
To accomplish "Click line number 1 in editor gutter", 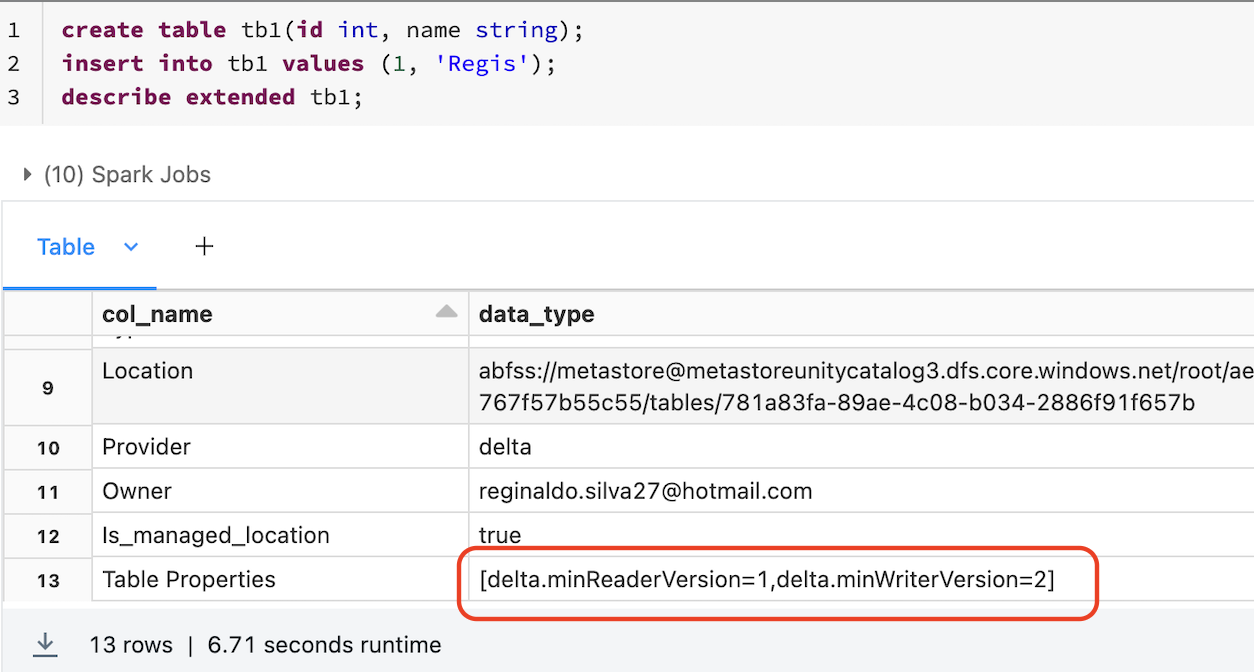I will 14,30.
